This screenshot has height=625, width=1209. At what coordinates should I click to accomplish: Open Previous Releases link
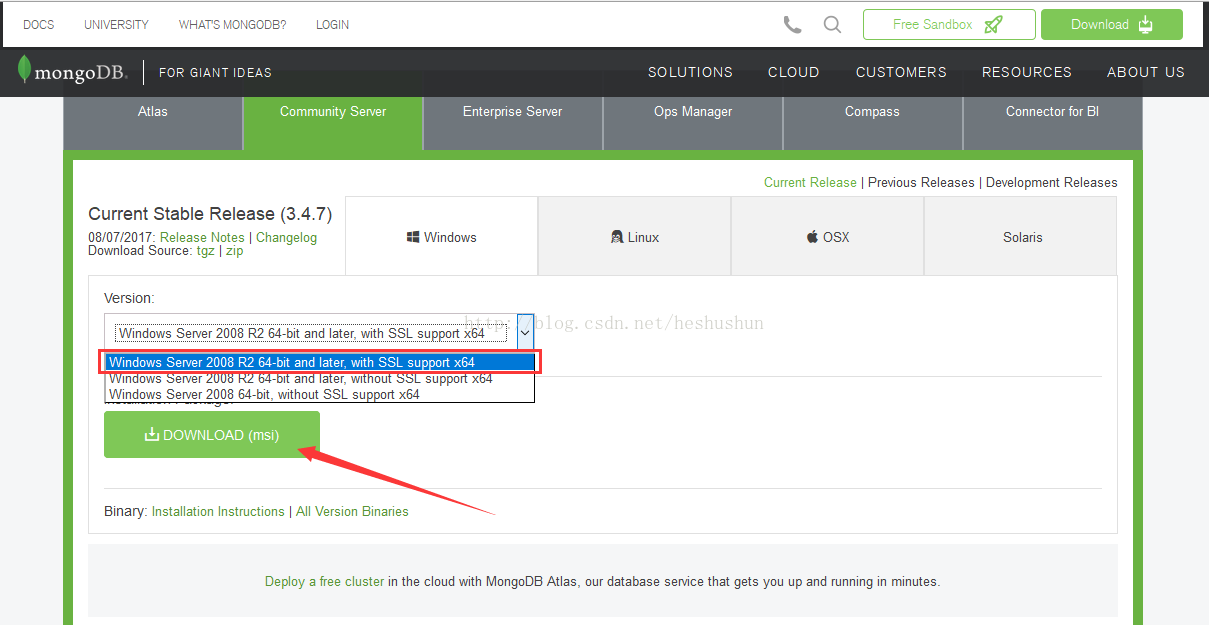[921, 182]
